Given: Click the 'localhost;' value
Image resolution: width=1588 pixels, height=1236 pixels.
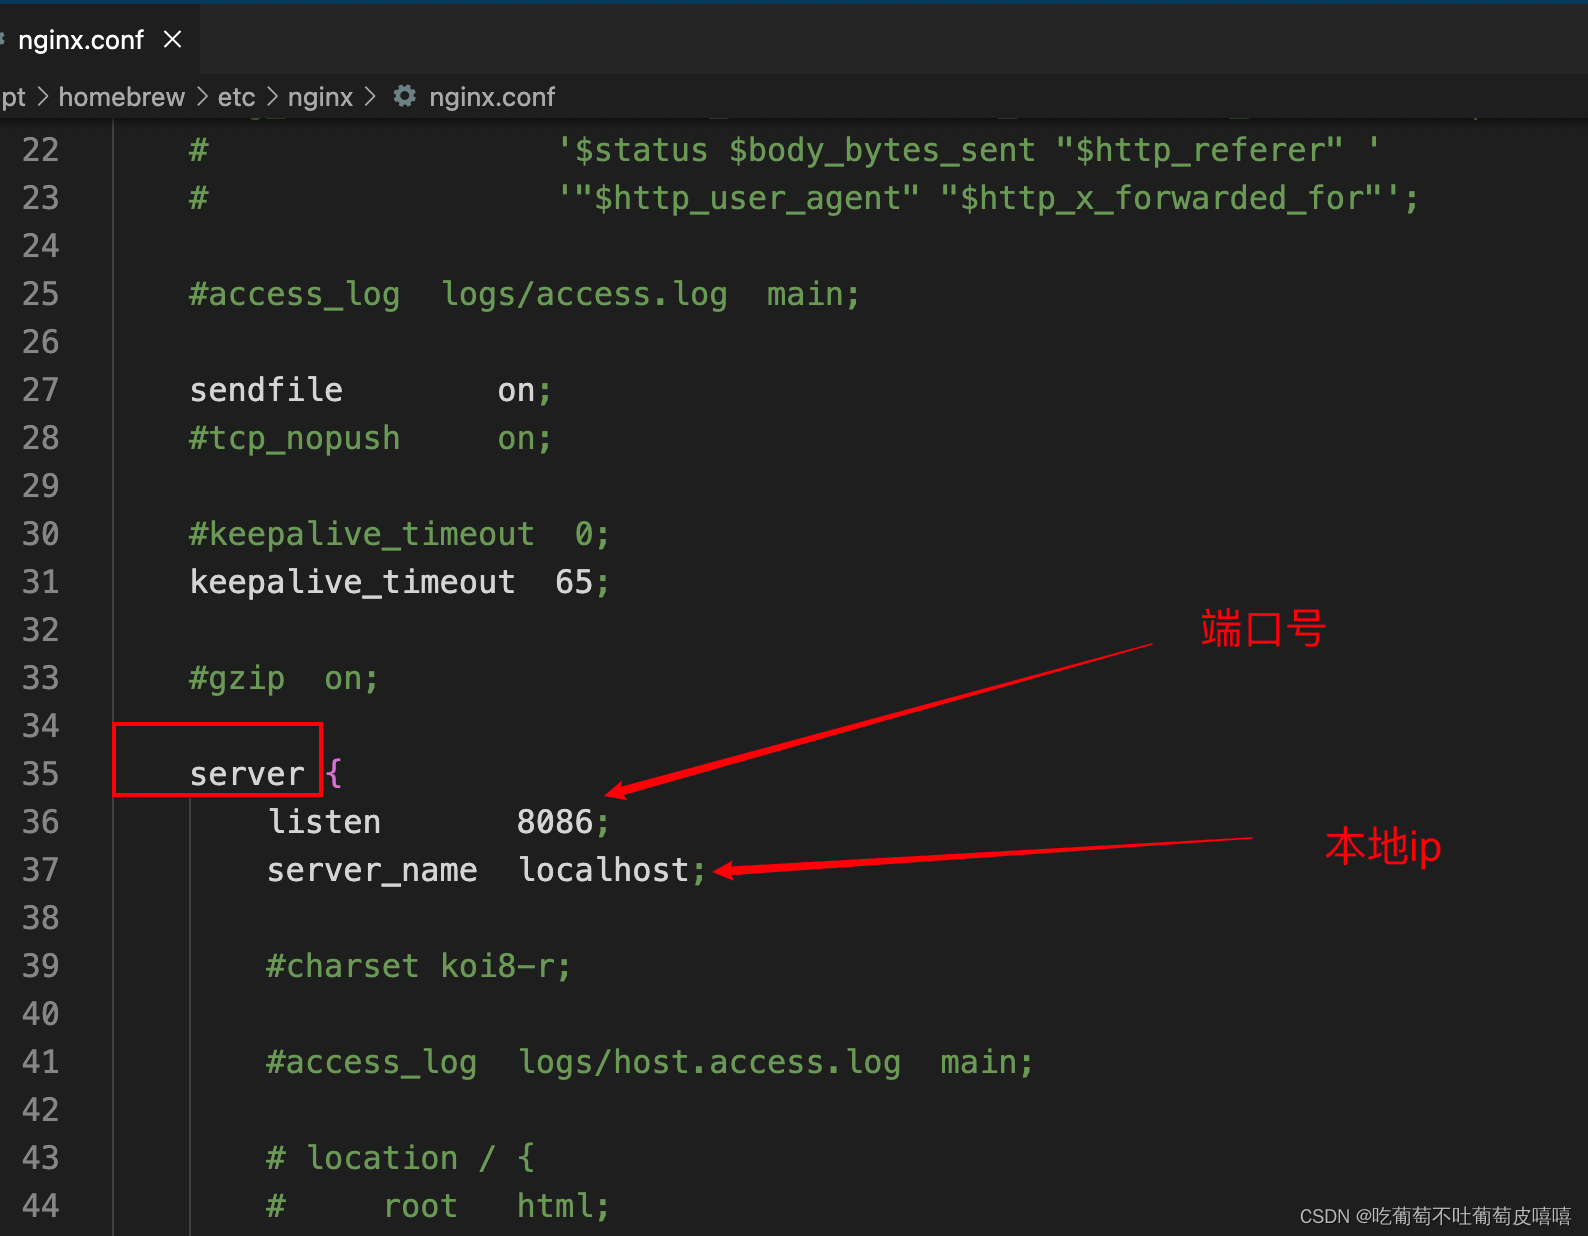Looking at the screenshot, I should pos(612,870).
